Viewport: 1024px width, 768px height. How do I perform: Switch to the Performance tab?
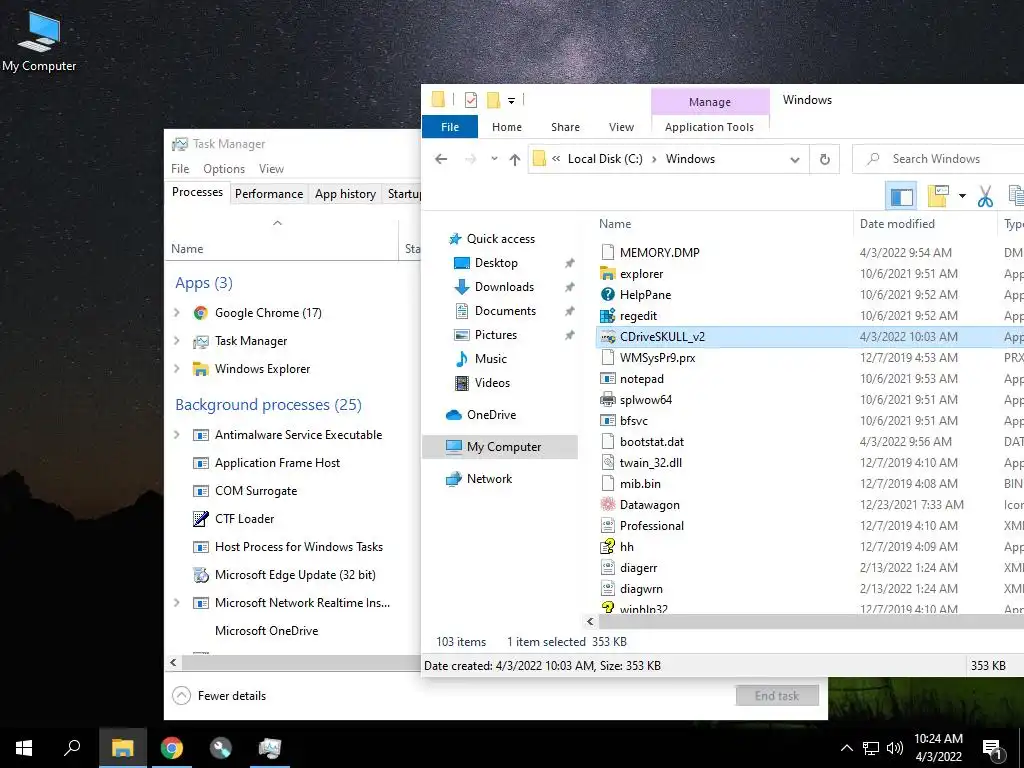point(269,194)
